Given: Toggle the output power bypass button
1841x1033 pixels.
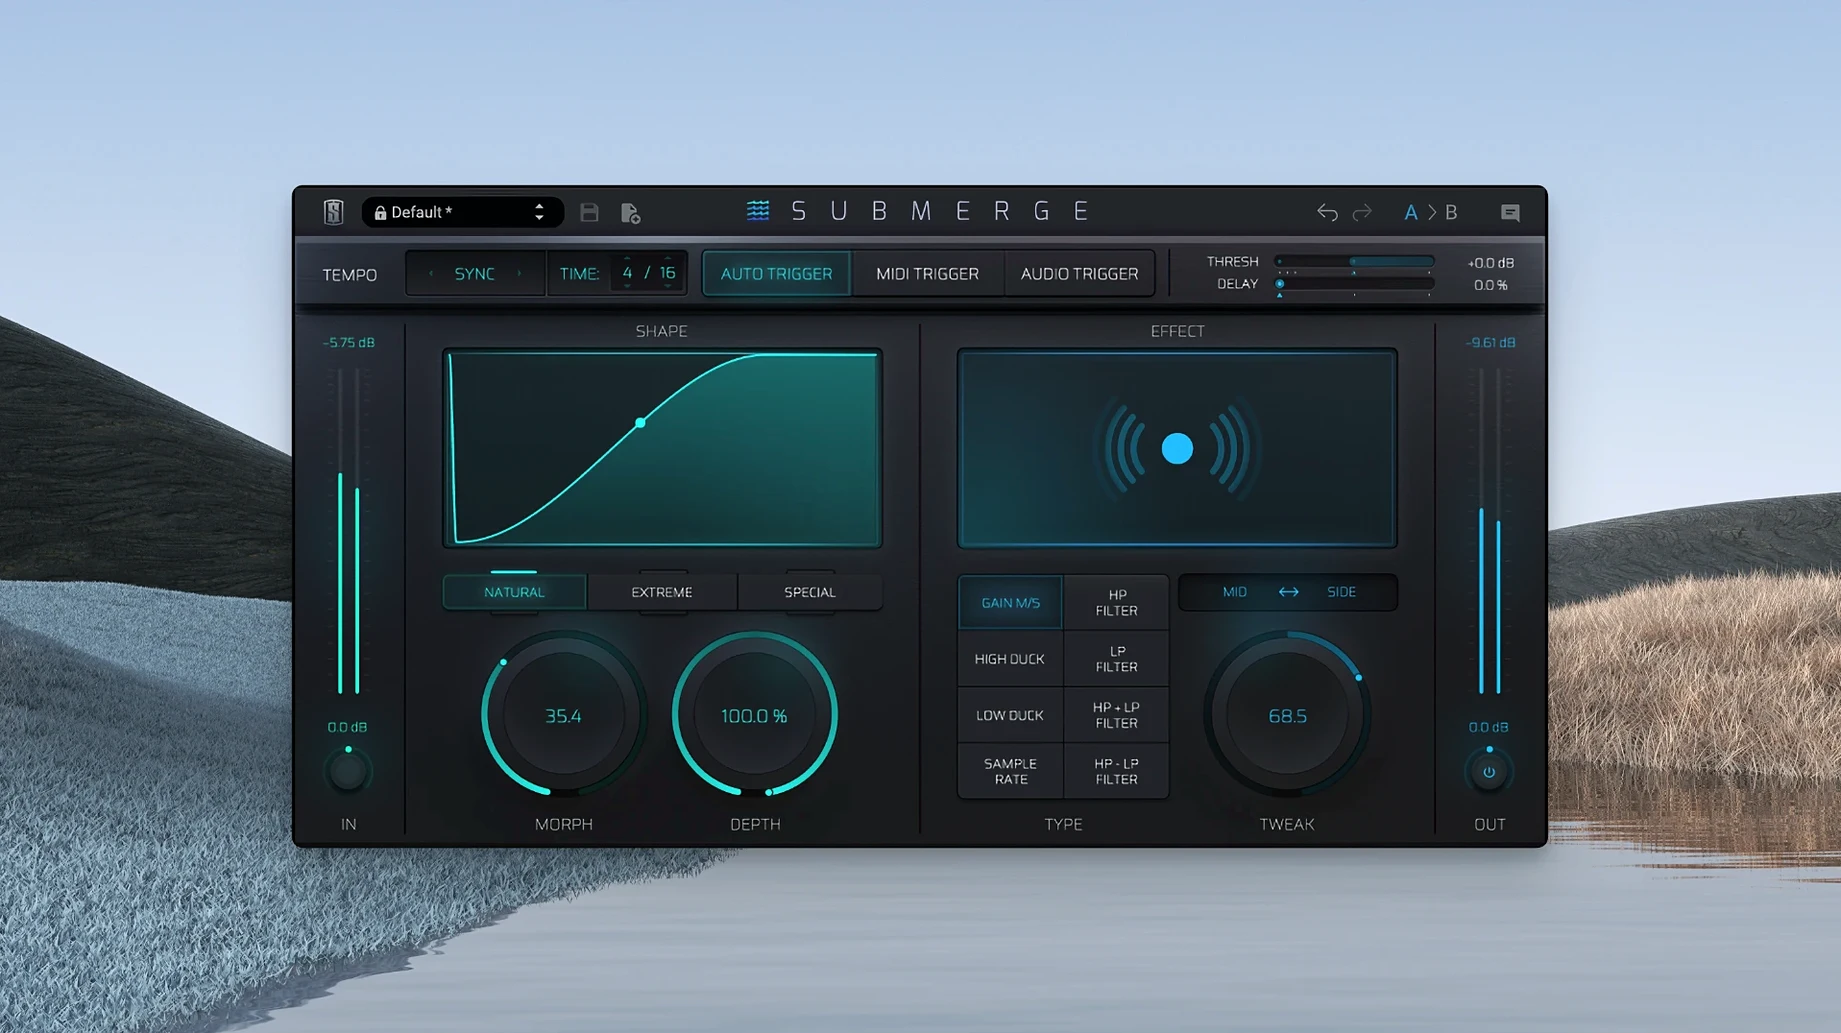Looking at the screenshot, I should pos(1489,772).
